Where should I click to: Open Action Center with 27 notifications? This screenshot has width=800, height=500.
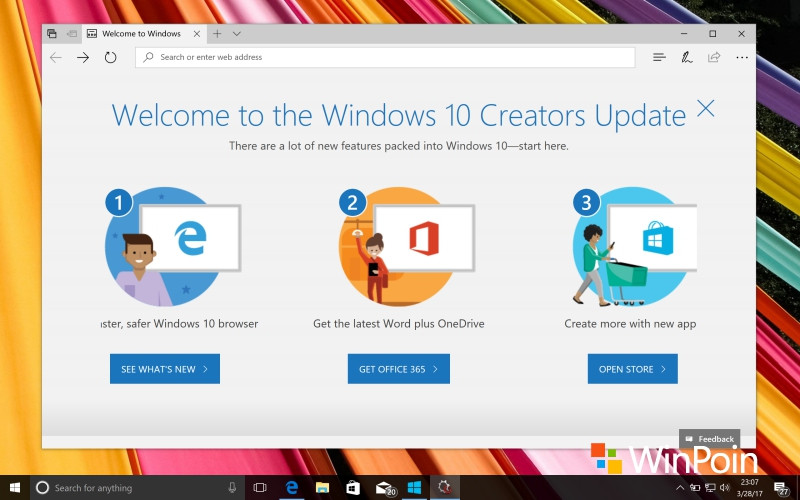coord(781,488)
